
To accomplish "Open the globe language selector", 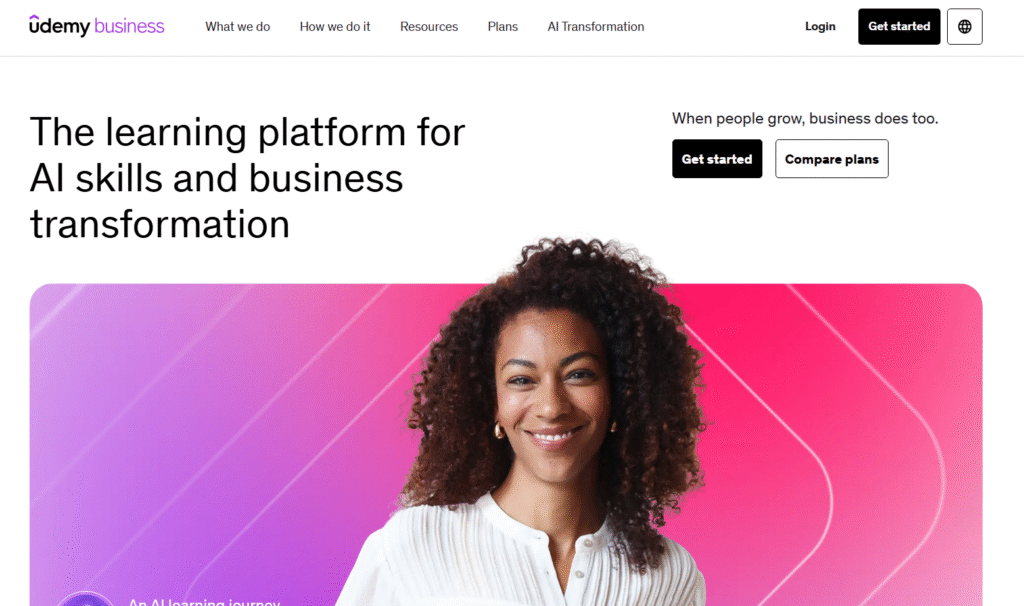I will click(964, 27).
